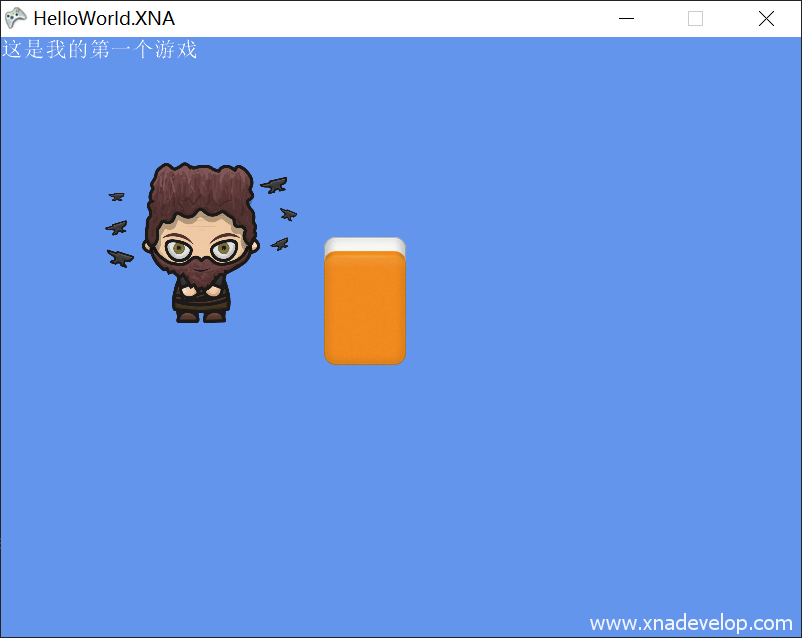Click the orange block's center
Screen dimensions: 802x638
pos(365,308)
